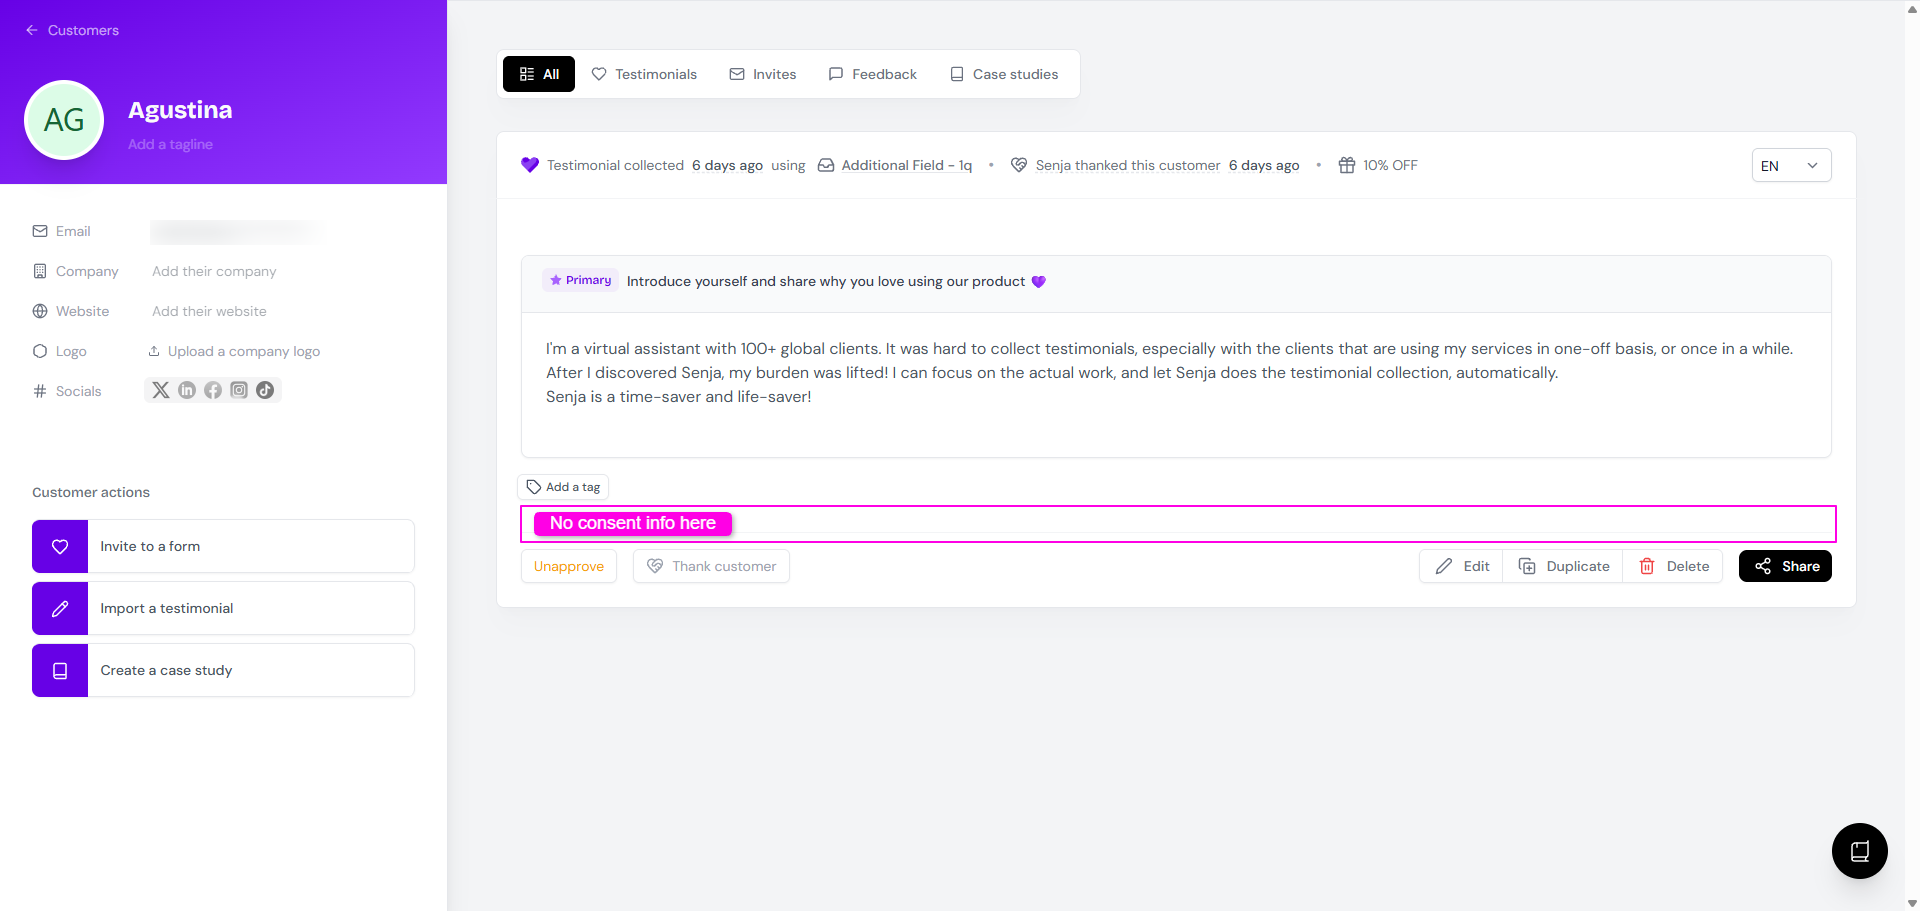The image size is (1920, 911).
Task: Click the "Senja thanked this customer" text
Action: click(x=1128, y=165)
